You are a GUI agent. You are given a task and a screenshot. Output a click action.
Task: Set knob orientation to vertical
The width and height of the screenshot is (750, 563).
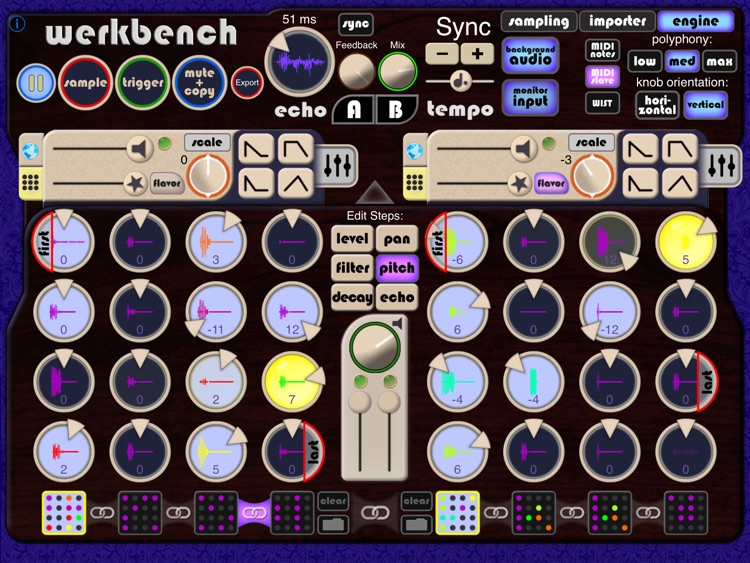pyautogui.click(x=706, y=105)
